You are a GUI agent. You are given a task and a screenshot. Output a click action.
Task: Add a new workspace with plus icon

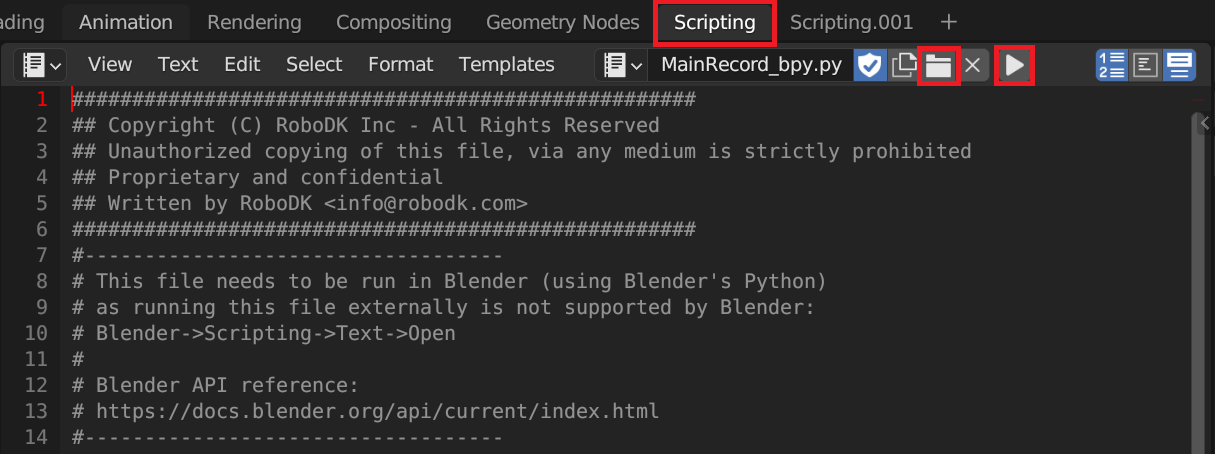pos(949,22)
